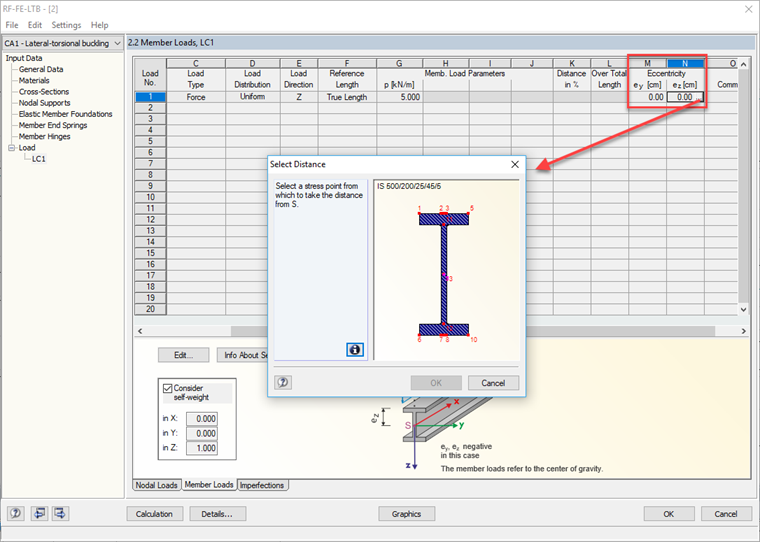This screenshot has height=542, width=760.
Task: Open the Help menu
Action: 99,25
